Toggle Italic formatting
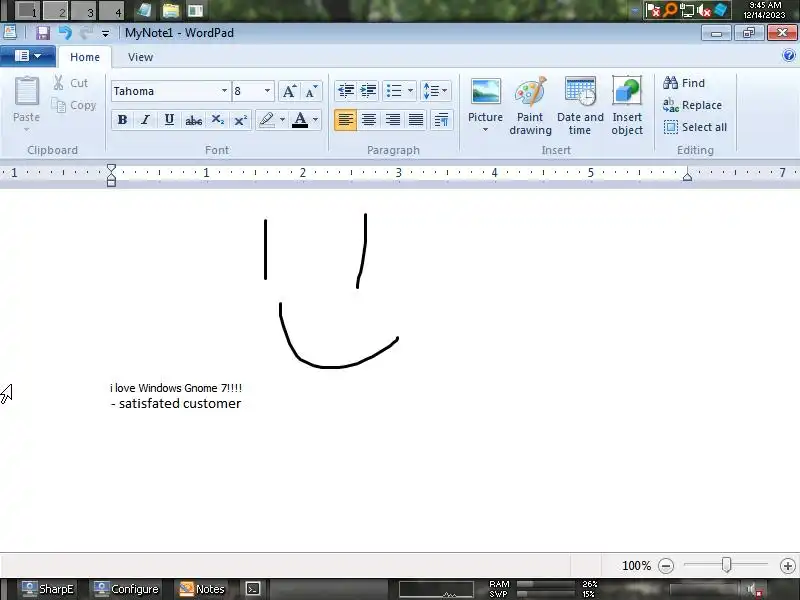Screen dimensions: 800x600 145,120
